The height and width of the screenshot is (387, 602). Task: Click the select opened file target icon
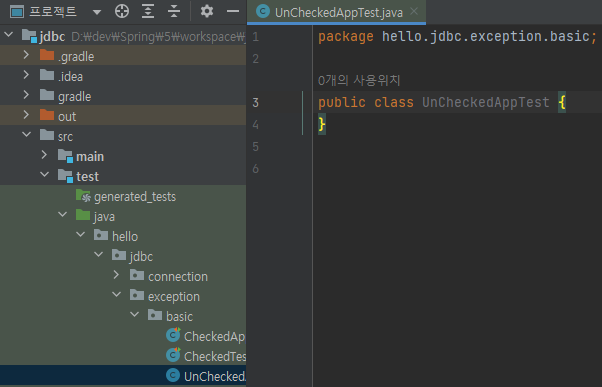click(122, 12)
